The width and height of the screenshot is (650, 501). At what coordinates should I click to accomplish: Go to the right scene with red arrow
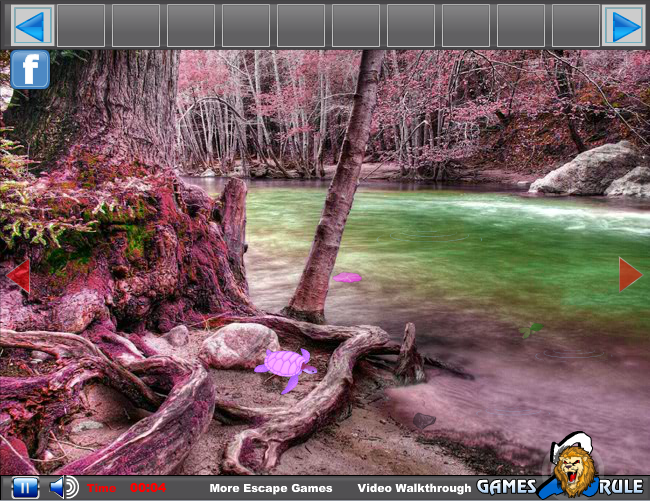[x=631, y=274]
